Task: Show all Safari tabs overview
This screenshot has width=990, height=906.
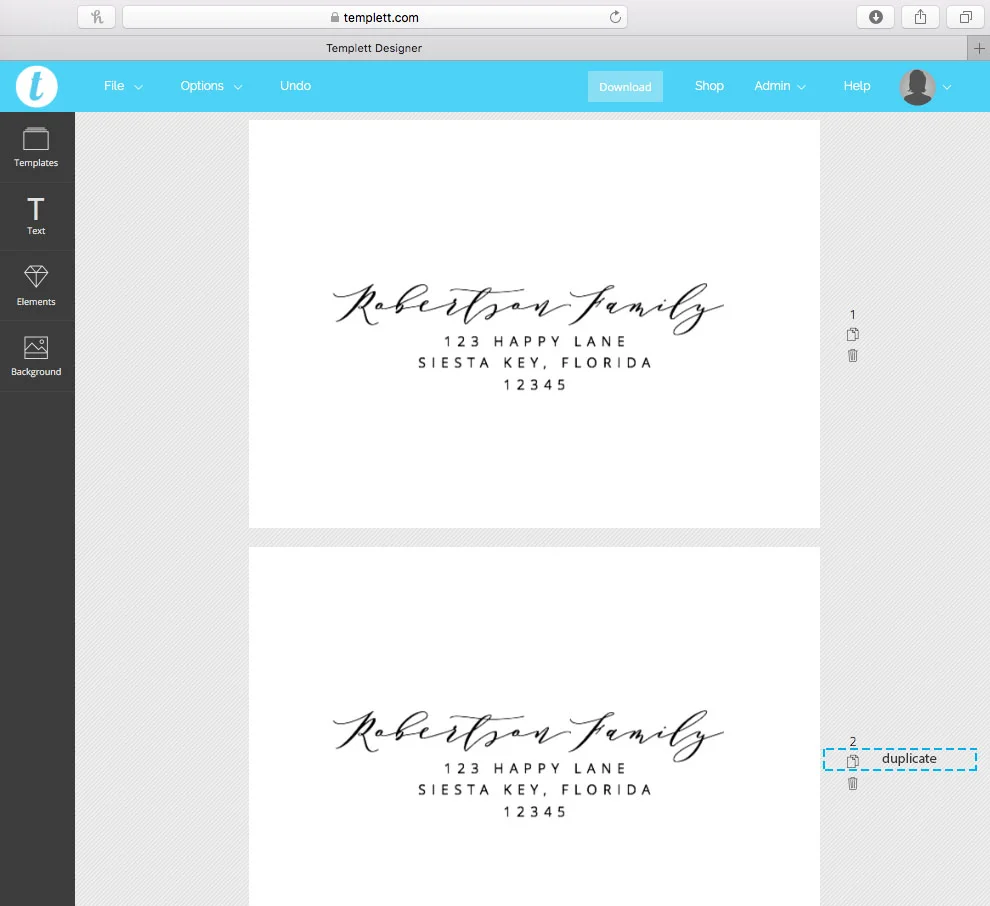Action: pyautogui.click(x=965, y=17)
